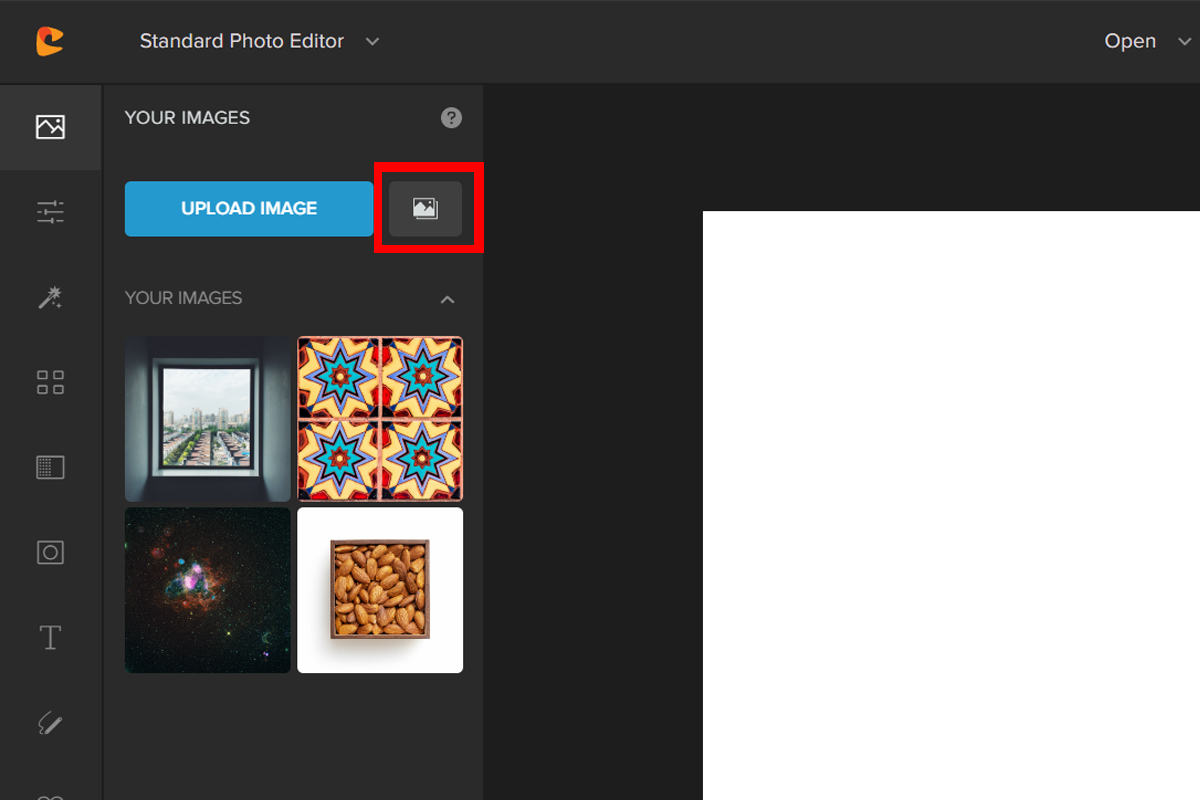
Task: Select the galaxy nebula thumbnail
Action: coord(208,590)
